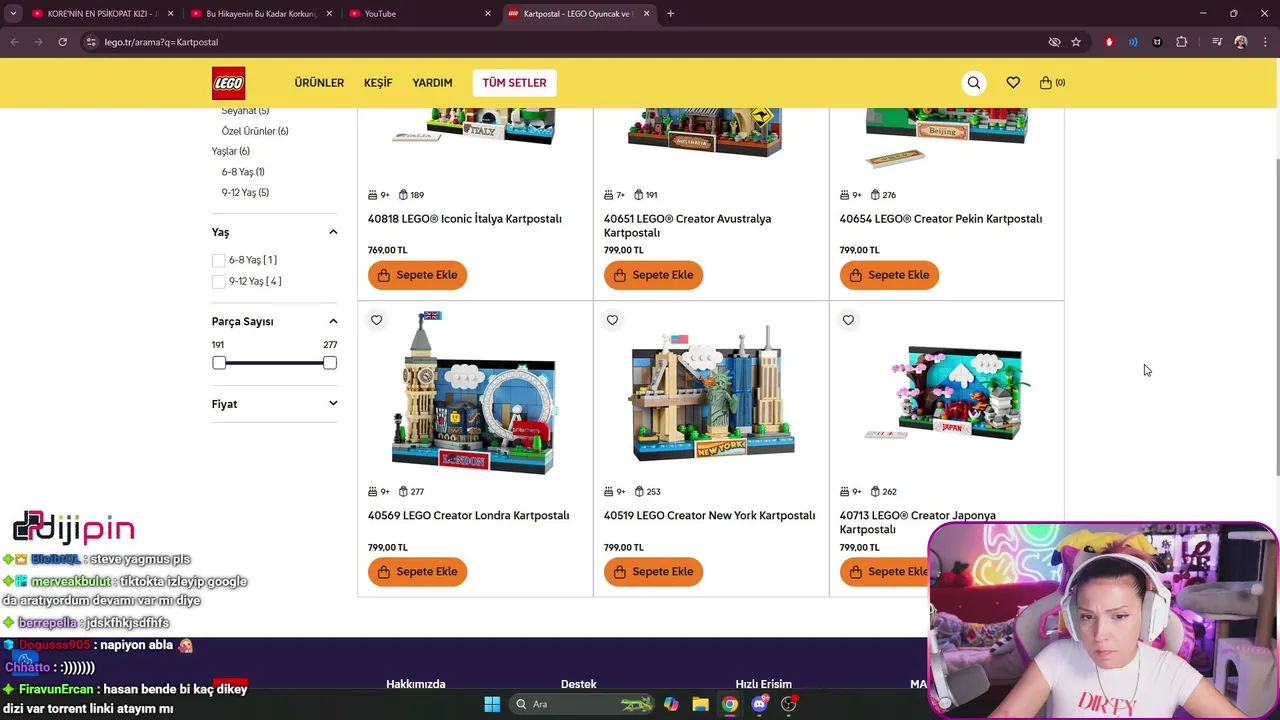Collapse the Parça Sayısı filter section
Image resolution: width=1280 pixels, height=720 pixels.
point(333,321)
